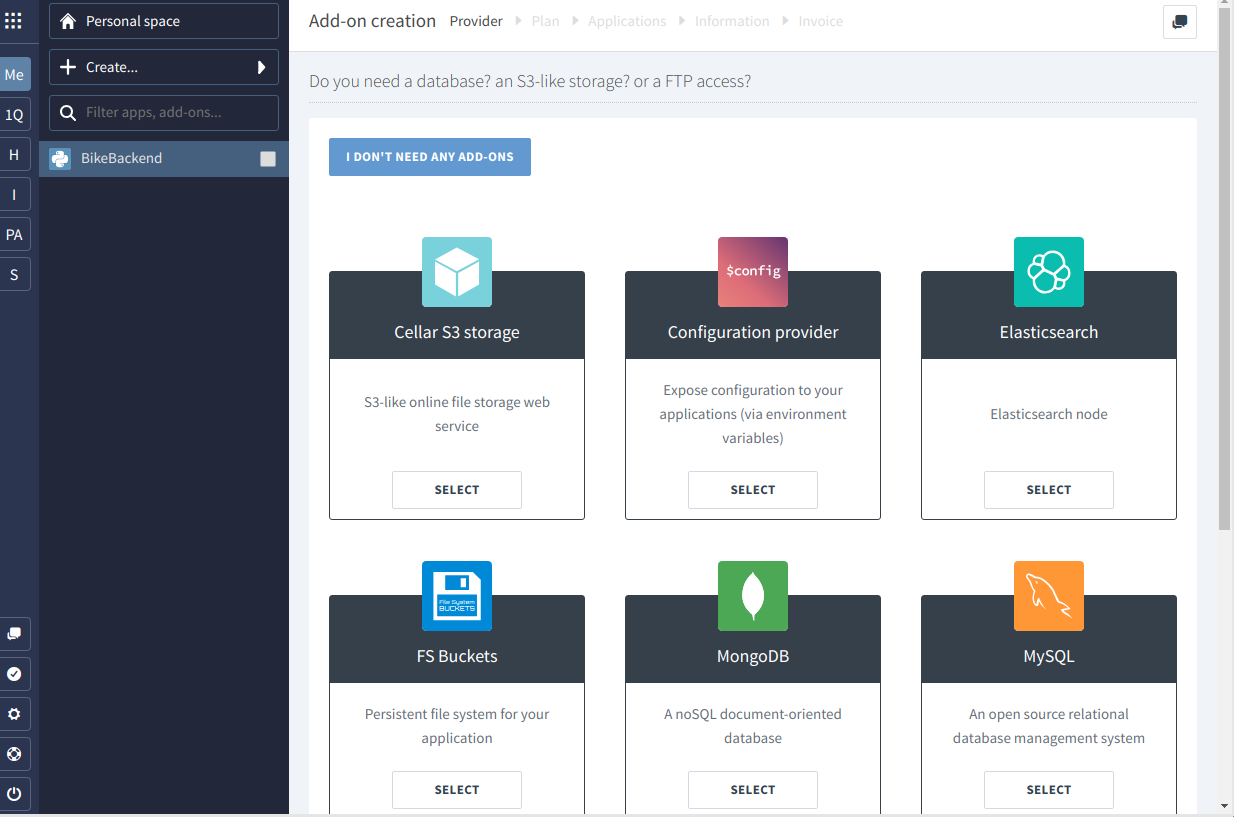This screenshot has height=817, width=1234.
Task: Click the MySQL card title
Action: coord(1049,656)
